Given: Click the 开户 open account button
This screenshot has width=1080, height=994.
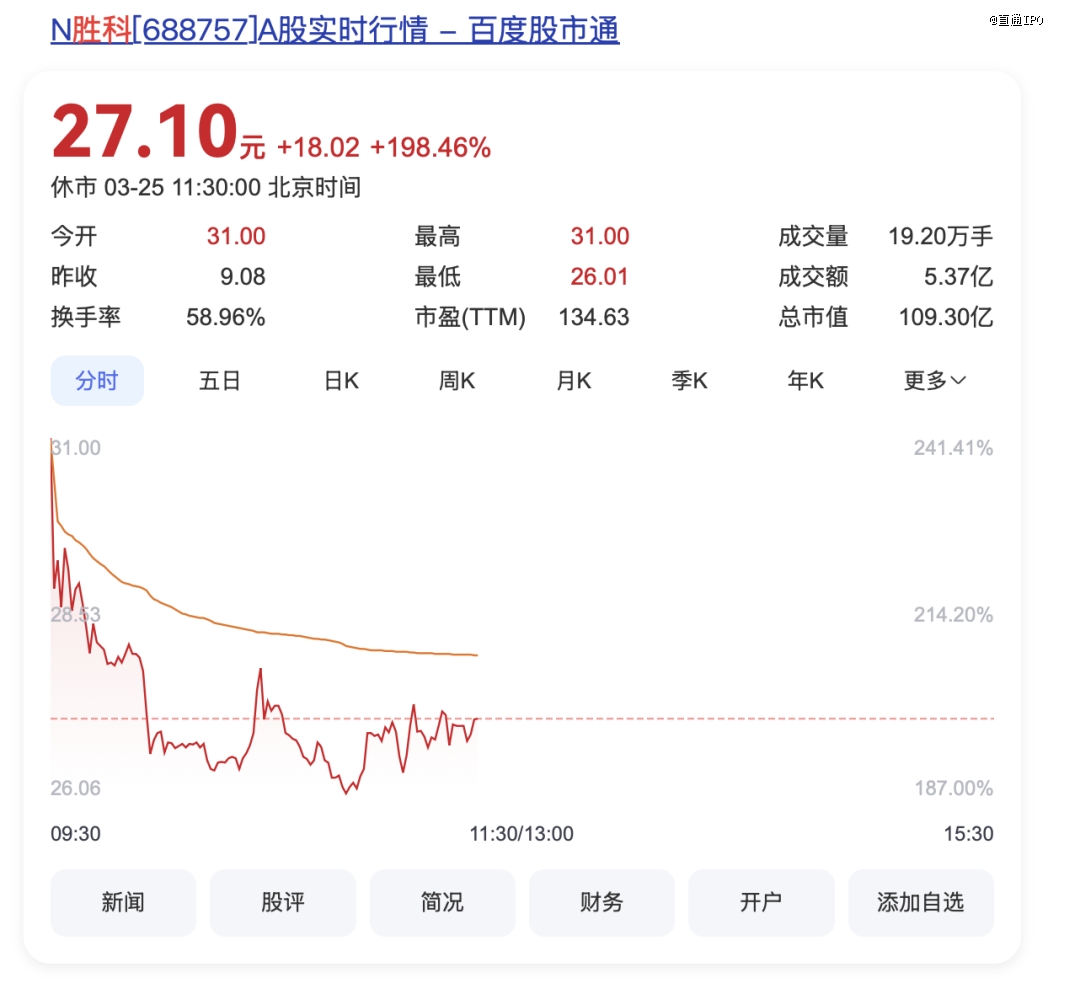Looking at the screenshot, I should click(761, 902).
